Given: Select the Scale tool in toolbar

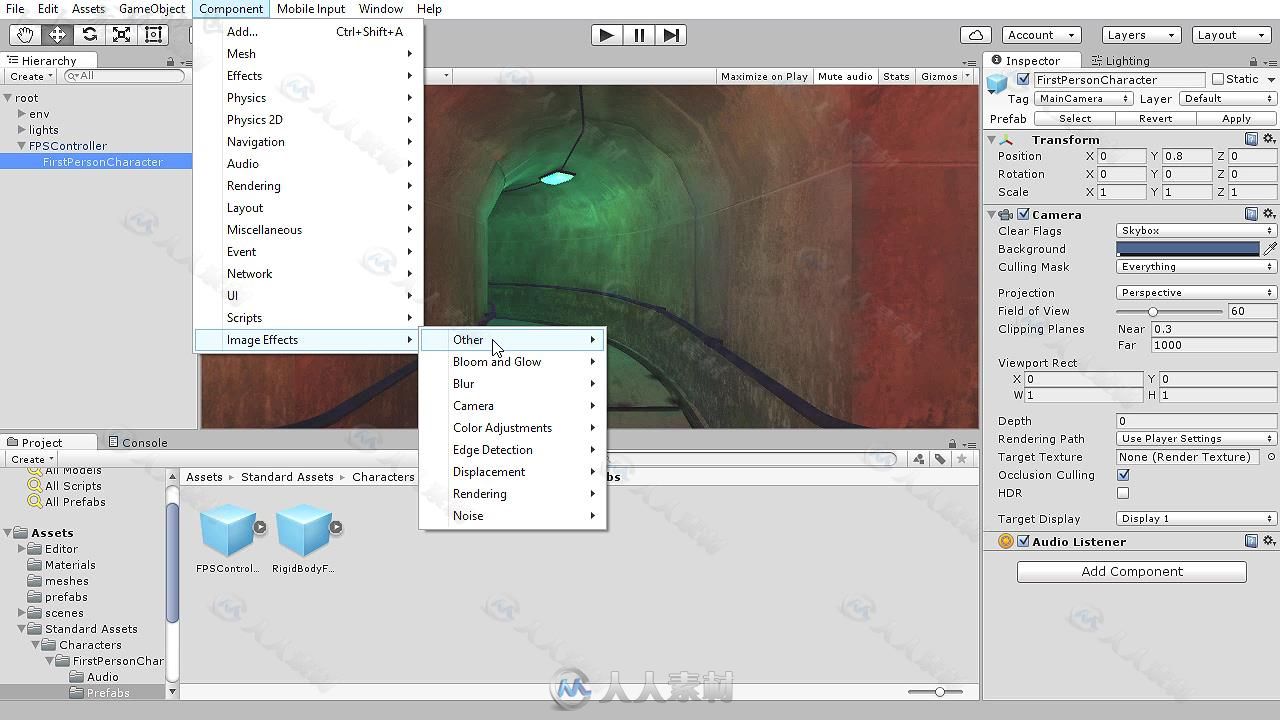Looking at the screenshot, I should (x=121, y=34).
